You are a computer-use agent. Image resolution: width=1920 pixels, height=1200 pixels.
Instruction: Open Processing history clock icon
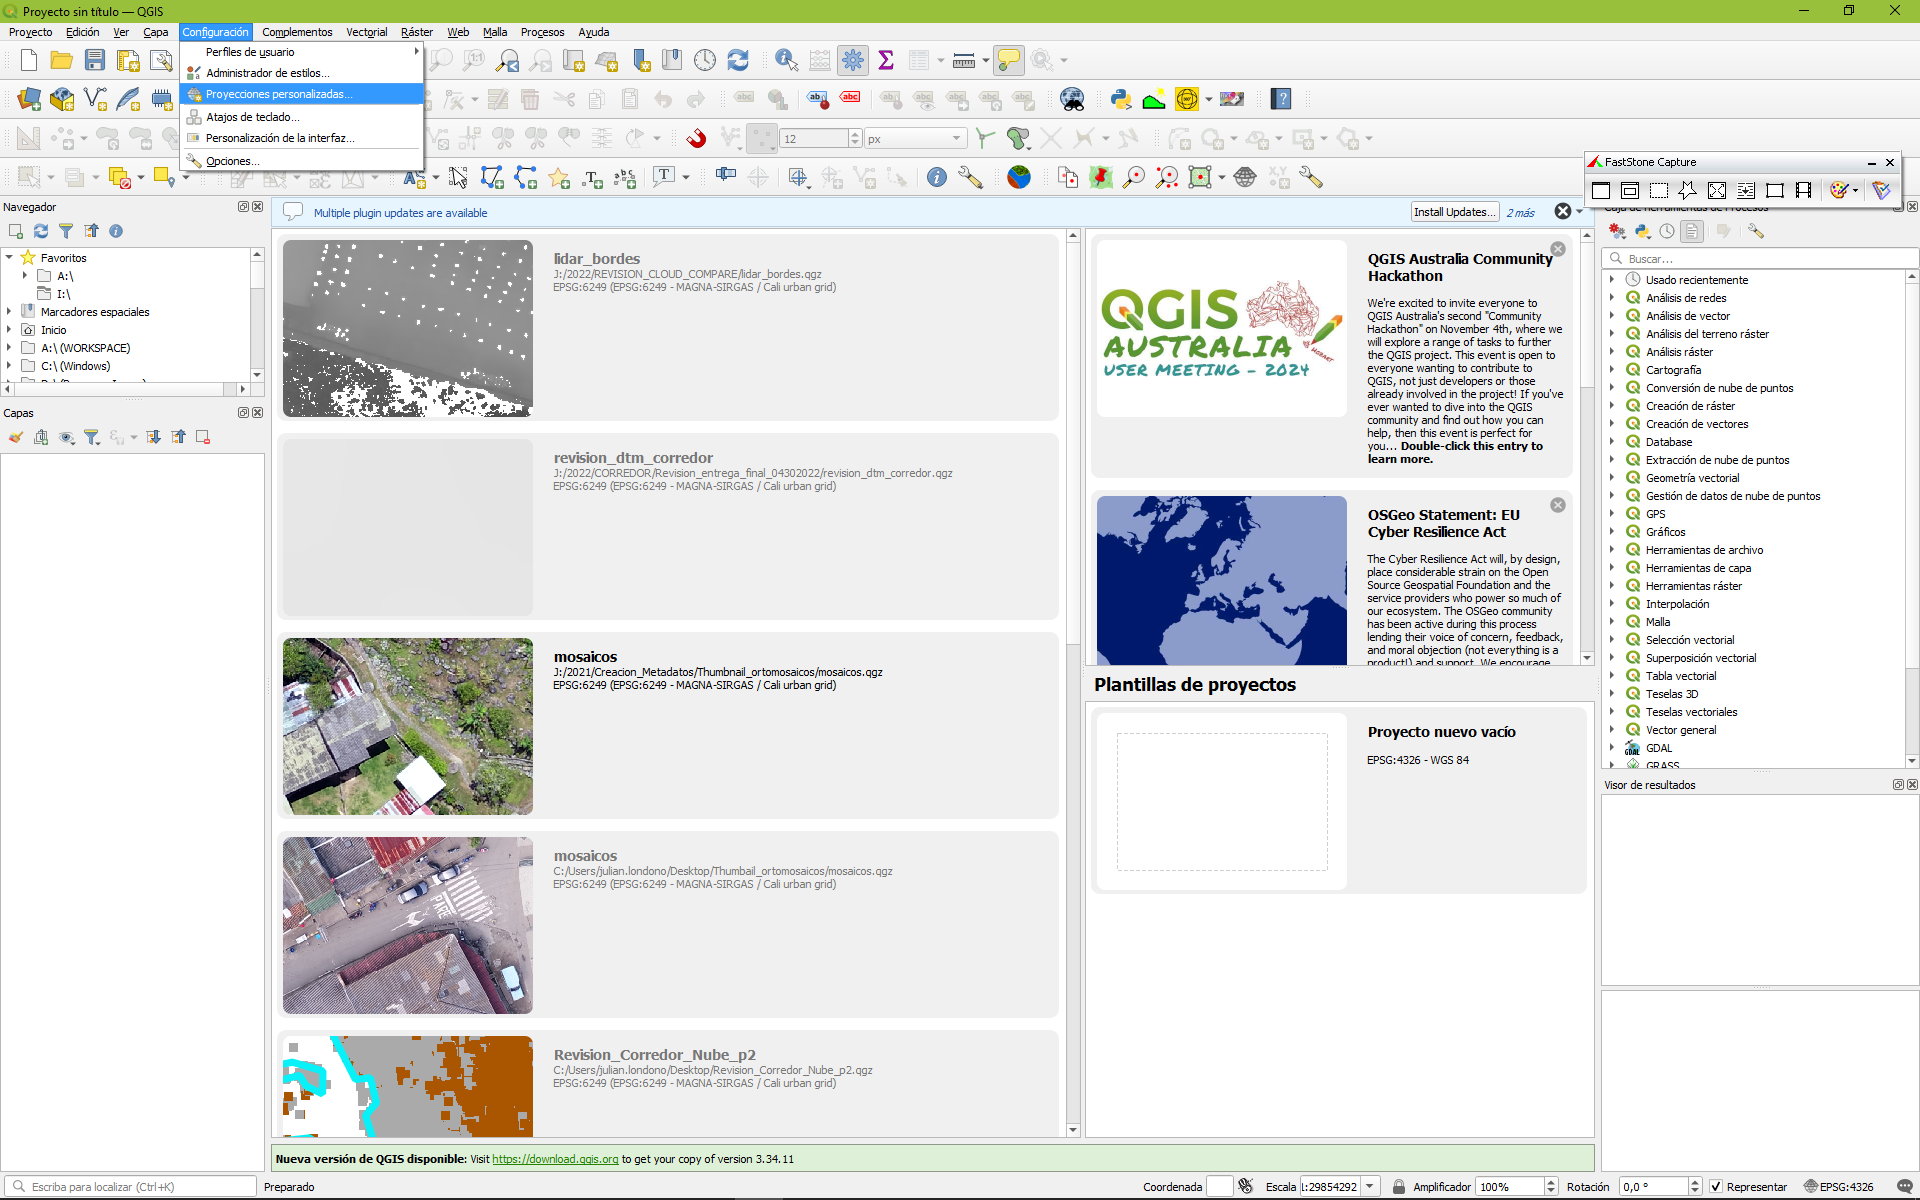pos(1667,231)
